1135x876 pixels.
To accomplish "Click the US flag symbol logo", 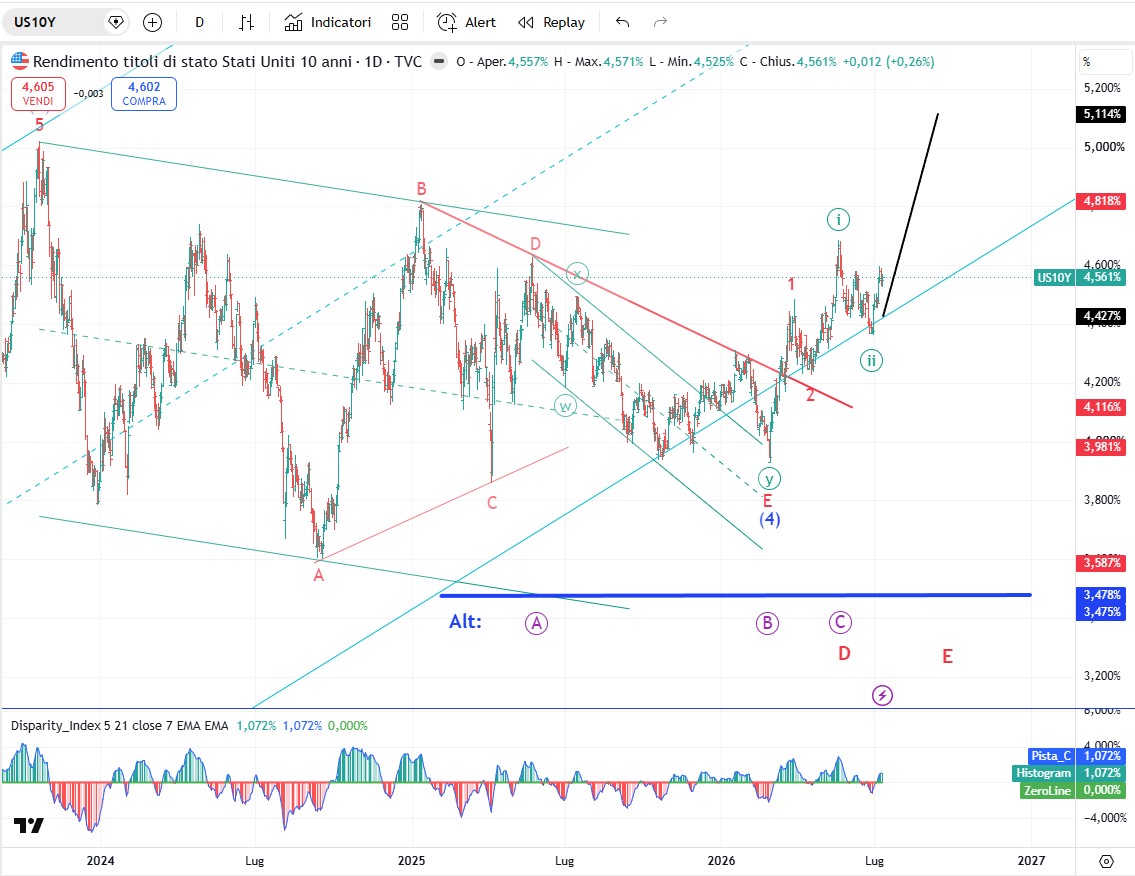I will (x=20, y=62).
